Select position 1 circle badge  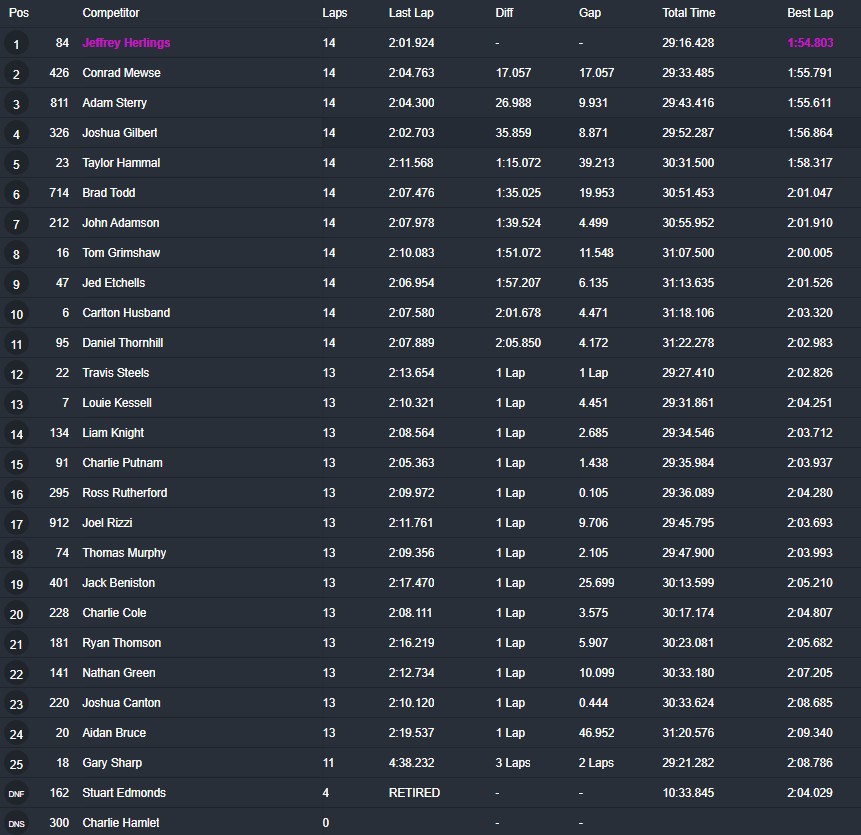[x=16, y=44]
